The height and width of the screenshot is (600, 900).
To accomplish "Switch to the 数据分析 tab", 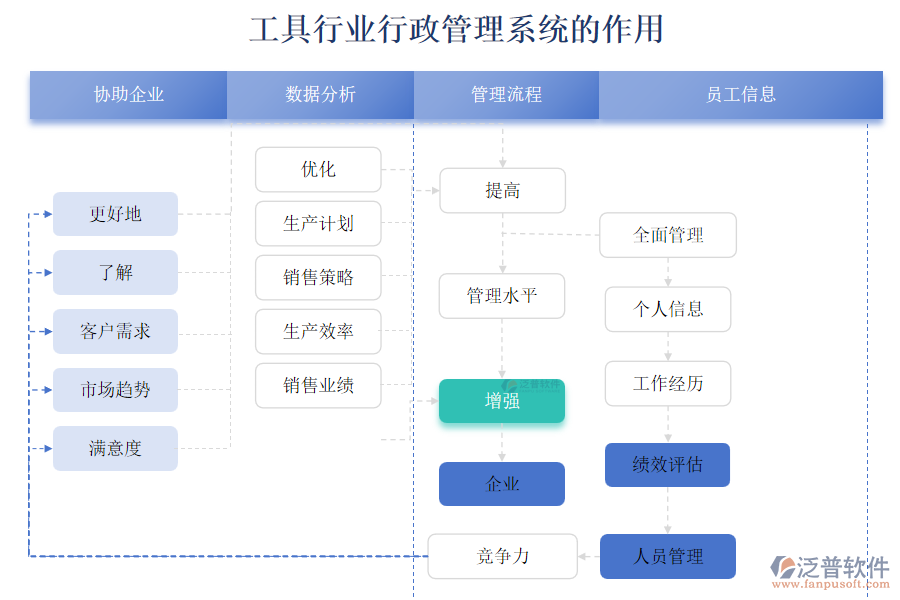I will pyautogui.click(x=320, y=95).
